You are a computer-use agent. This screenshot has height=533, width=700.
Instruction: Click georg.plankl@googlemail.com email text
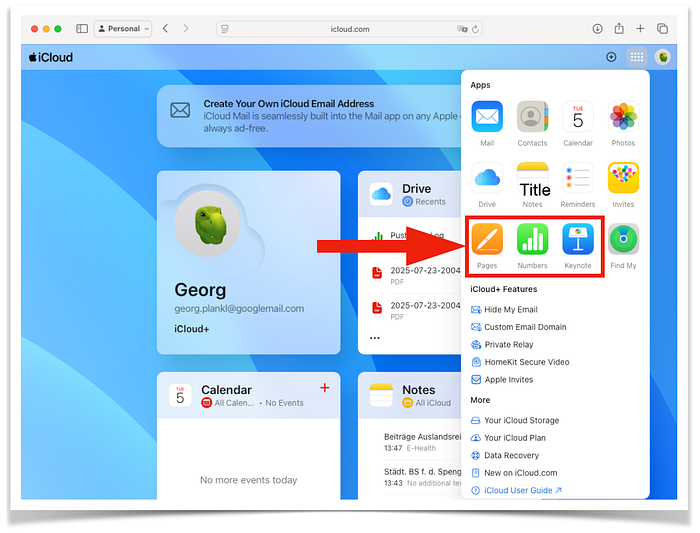[x=239, y=308]
